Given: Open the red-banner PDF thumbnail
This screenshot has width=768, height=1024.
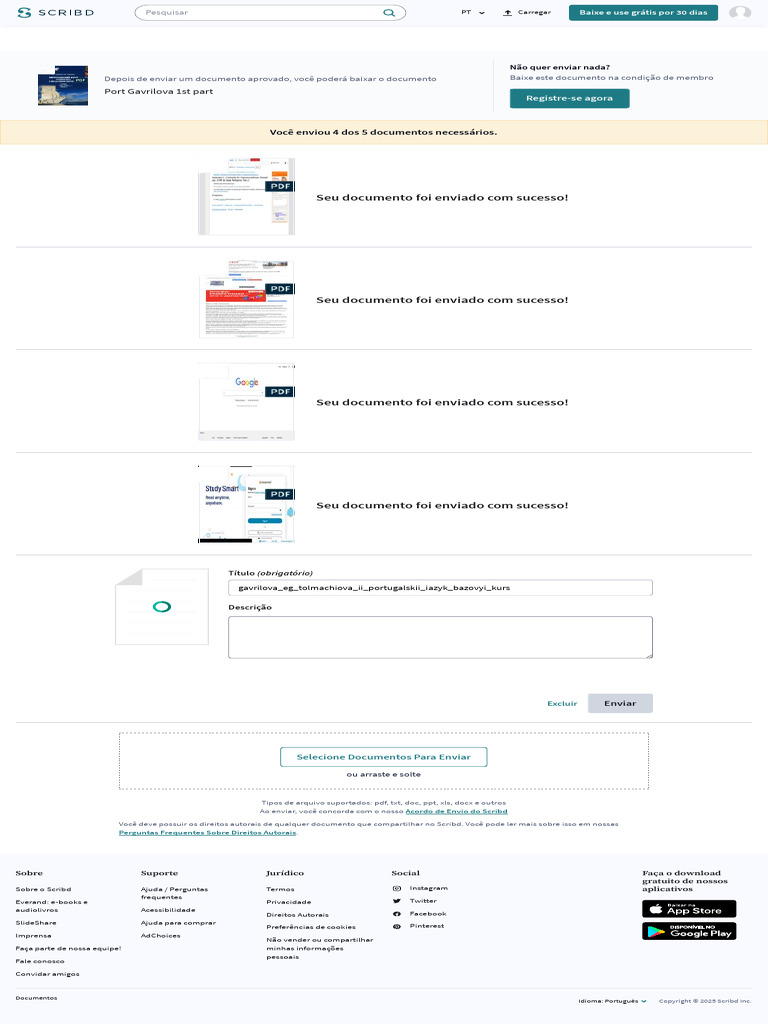Looking at the screenshot, I should [246, 299].
